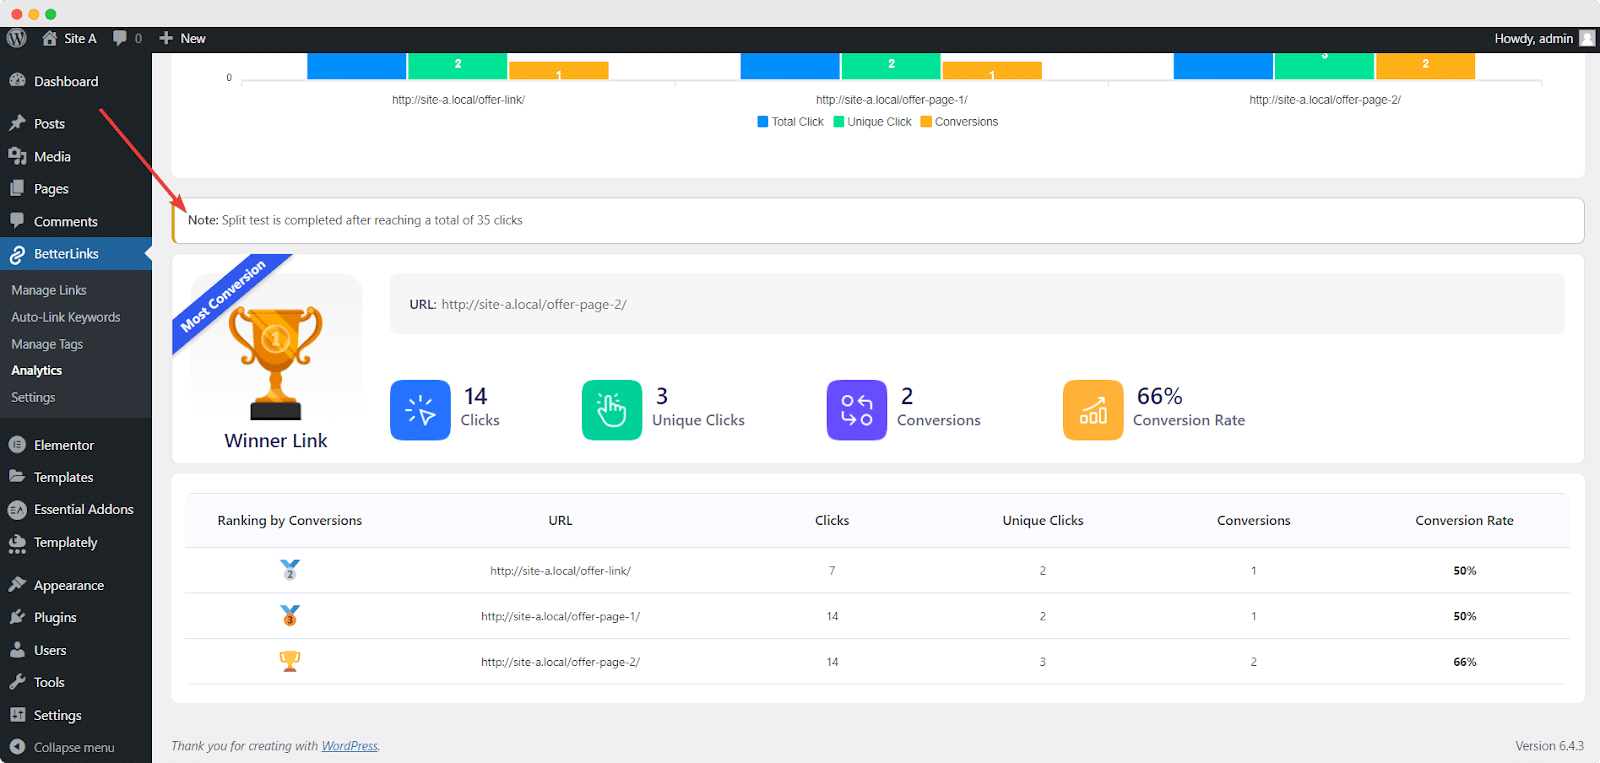The width and height of the screenshot is (1600, 763).
Task: Click the WordPress logo icon
Action: point(16,38)
